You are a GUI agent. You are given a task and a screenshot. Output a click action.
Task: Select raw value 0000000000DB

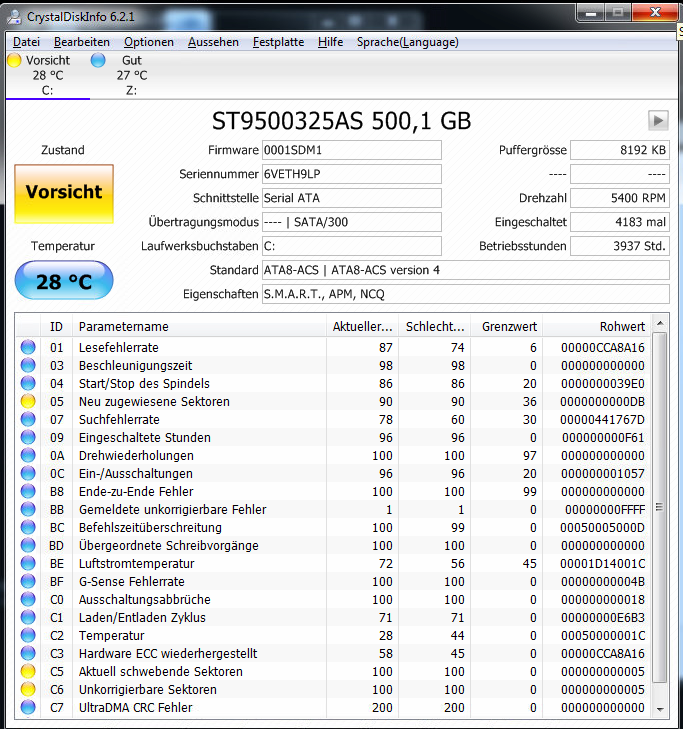(x=602, y=401)
